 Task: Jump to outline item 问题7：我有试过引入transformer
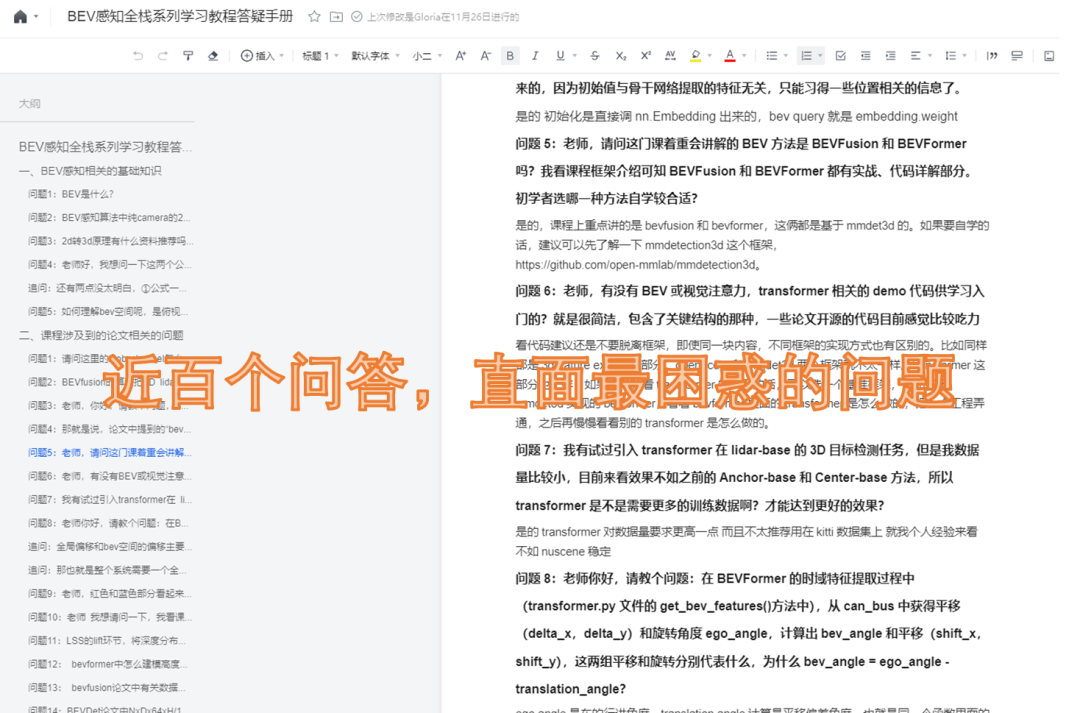[x=110, y=499]
